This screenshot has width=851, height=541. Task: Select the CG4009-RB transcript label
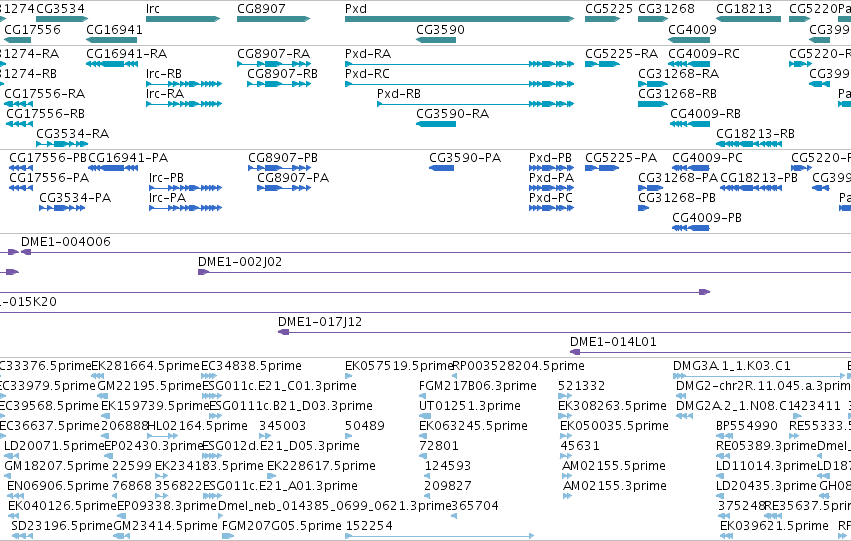[x=706, y=114]
